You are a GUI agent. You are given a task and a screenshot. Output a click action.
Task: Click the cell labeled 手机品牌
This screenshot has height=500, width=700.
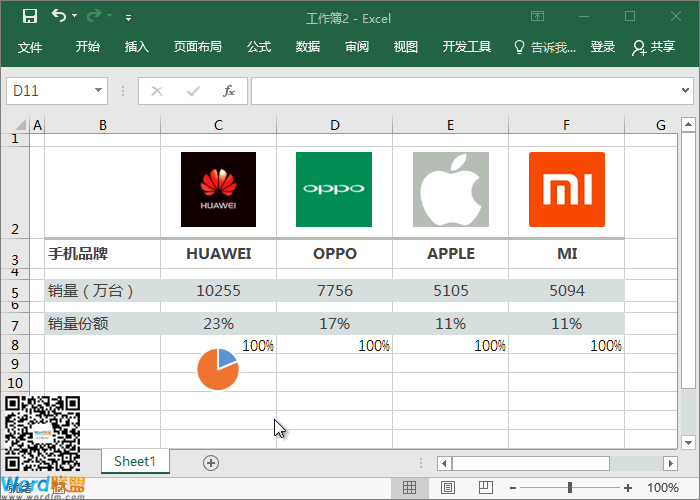tap(102, 254)
